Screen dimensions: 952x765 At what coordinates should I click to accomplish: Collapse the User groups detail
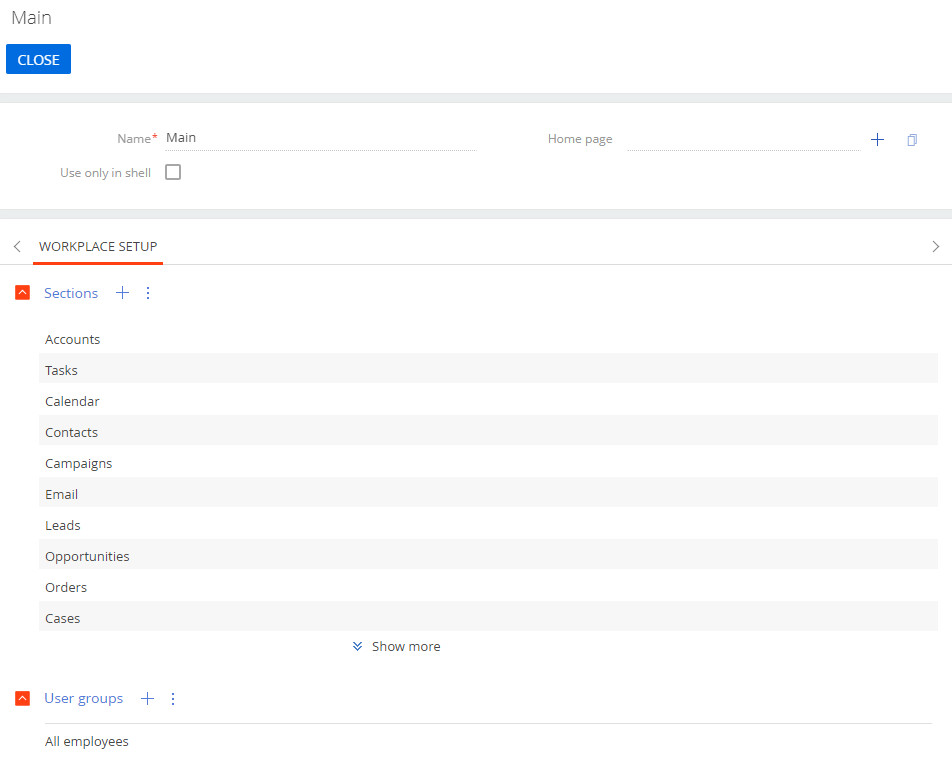(x=22, y=698)
